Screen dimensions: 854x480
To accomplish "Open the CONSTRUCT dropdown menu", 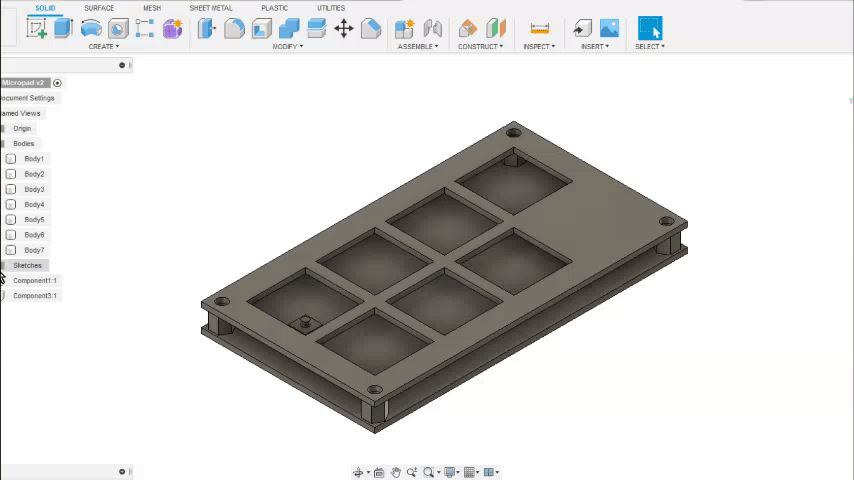I will click(x=480, y=46).
